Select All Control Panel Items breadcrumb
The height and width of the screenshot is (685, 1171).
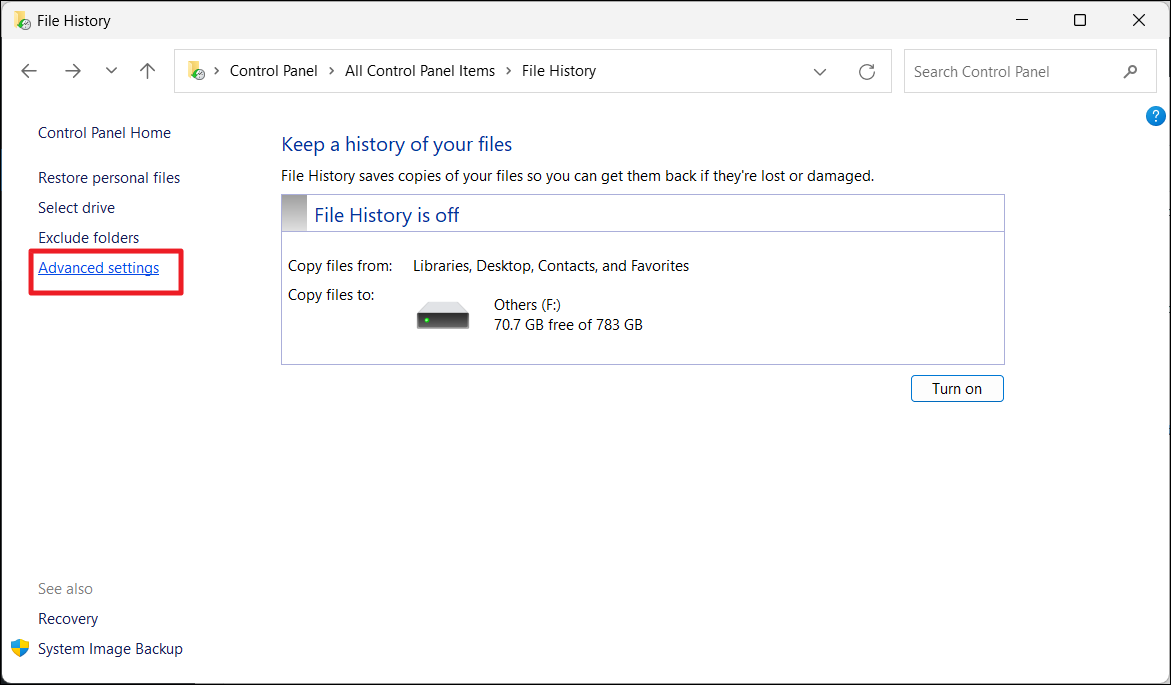[x=419, y=71]
